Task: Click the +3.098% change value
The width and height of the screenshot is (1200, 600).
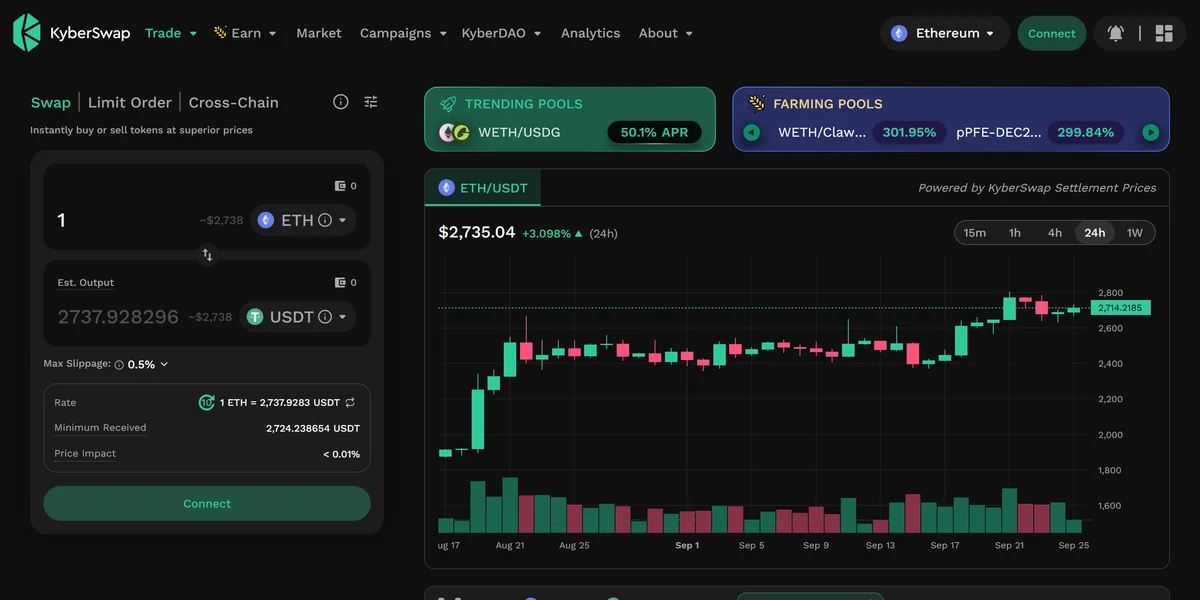Action: pos(546,234)
